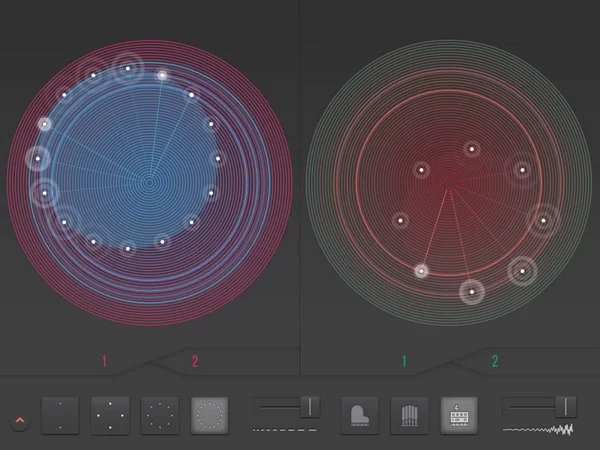
Task: Tap the bottom glowing node in red circle
Action: (471, 292)
